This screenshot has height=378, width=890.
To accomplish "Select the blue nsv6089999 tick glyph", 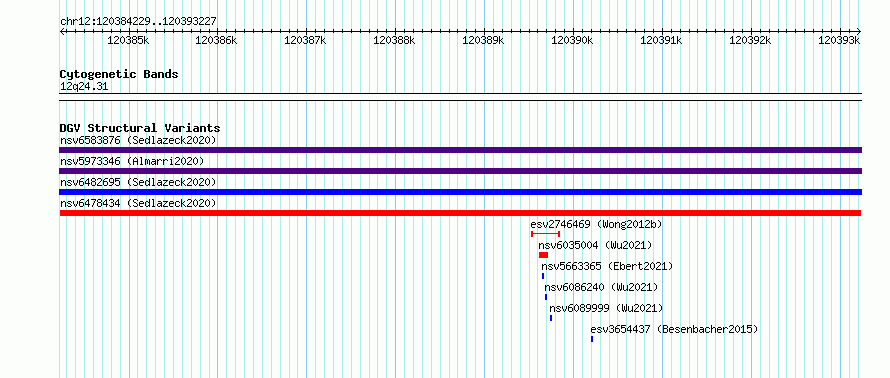I will point(551,318).
